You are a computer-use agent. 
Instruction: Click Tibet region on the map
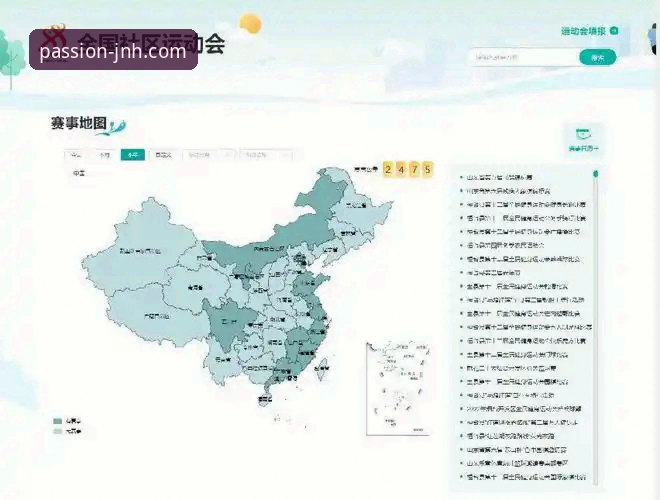(155, 316)
